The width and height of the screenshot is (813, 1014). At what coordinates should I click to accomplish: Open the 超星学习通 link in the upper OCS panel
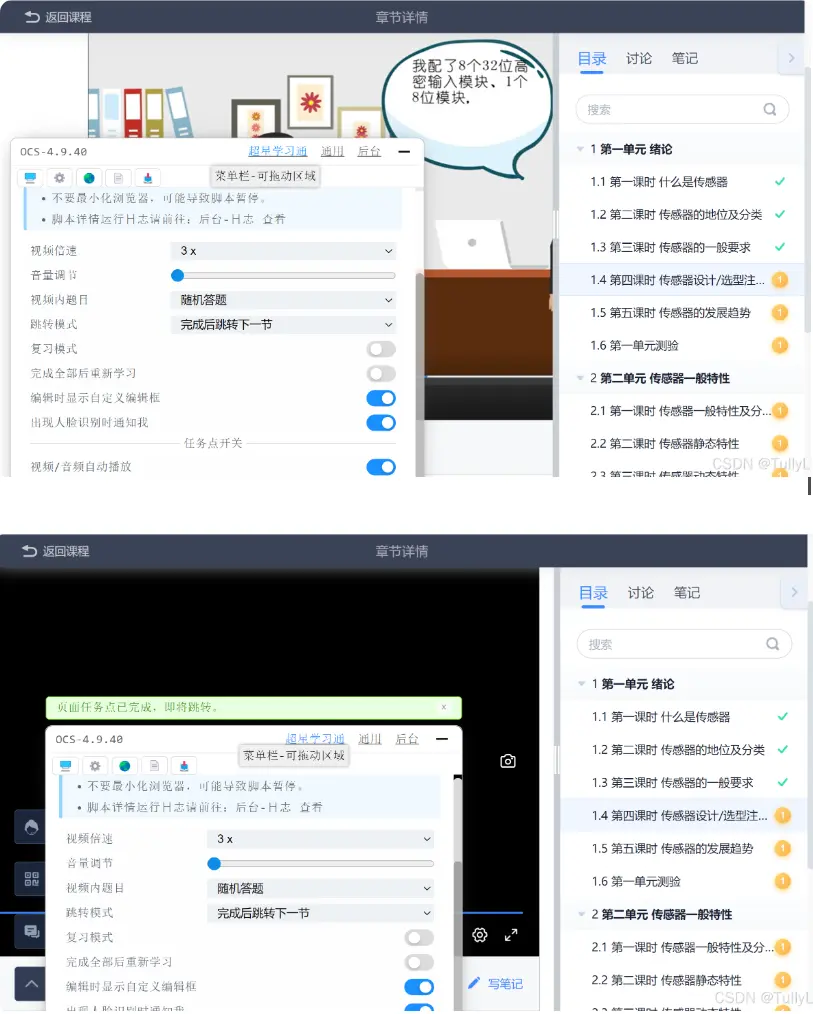[x=278, y=151]
